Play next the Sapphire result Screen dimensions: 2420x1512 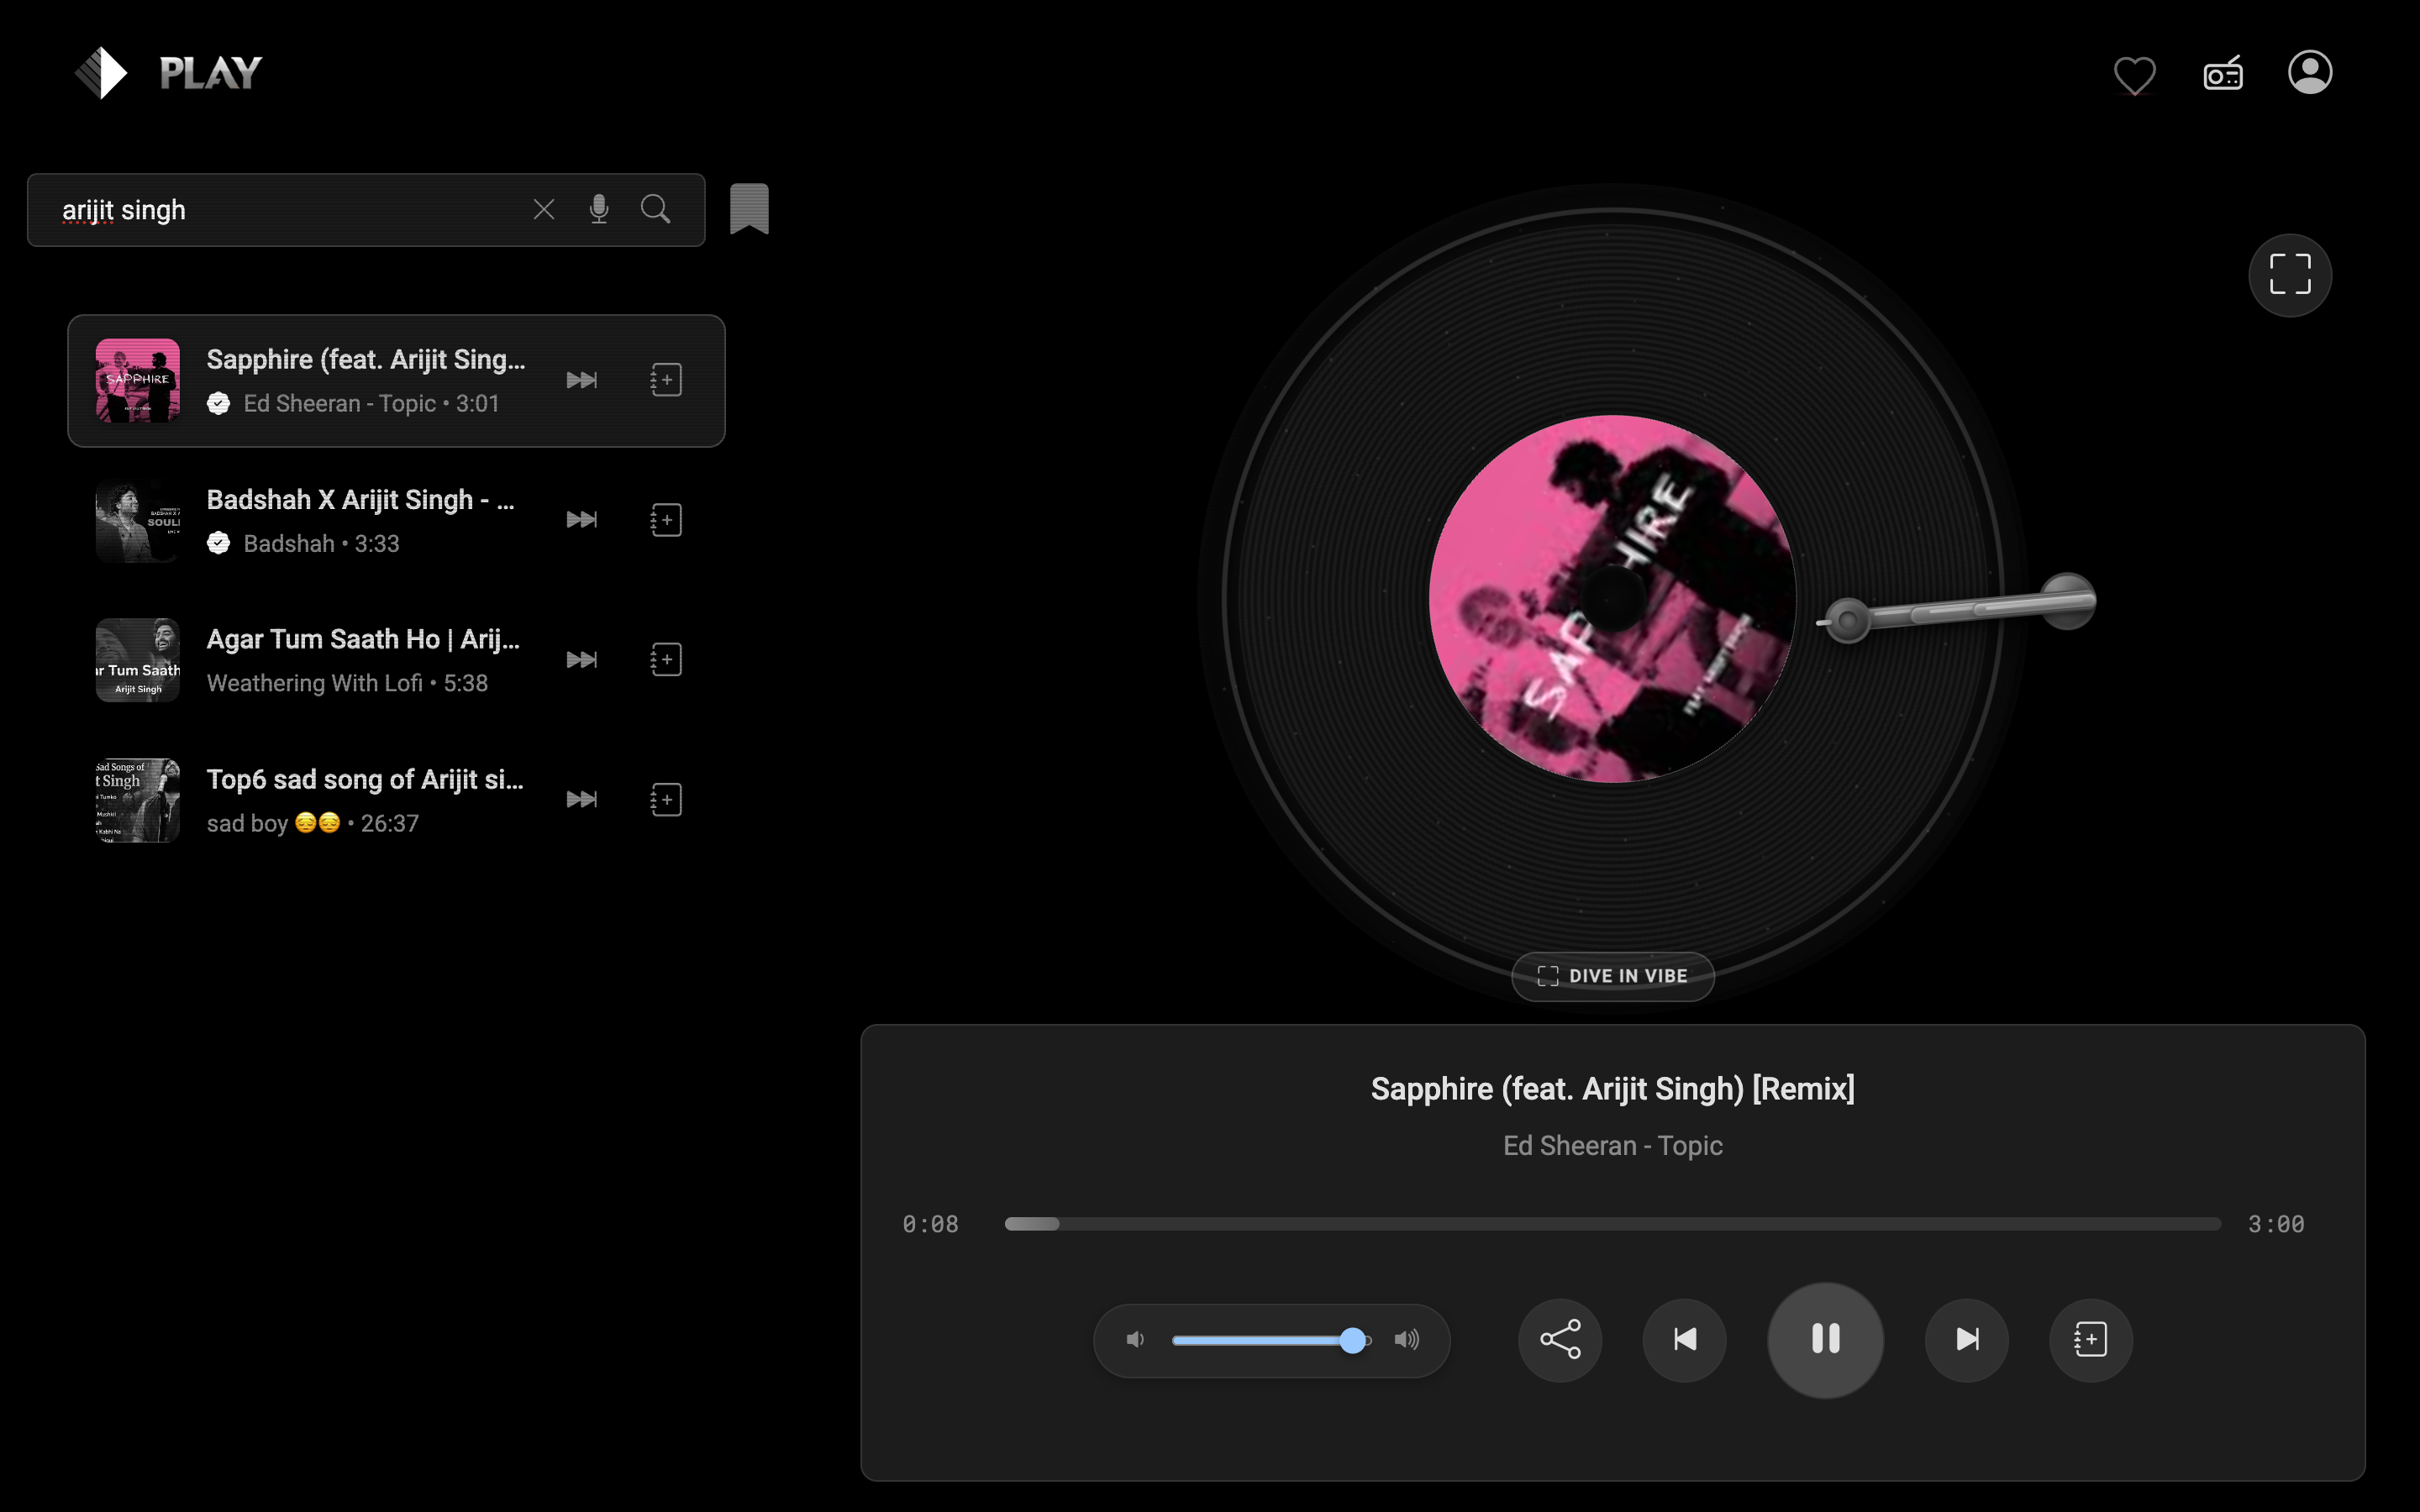tap(582, 380)
